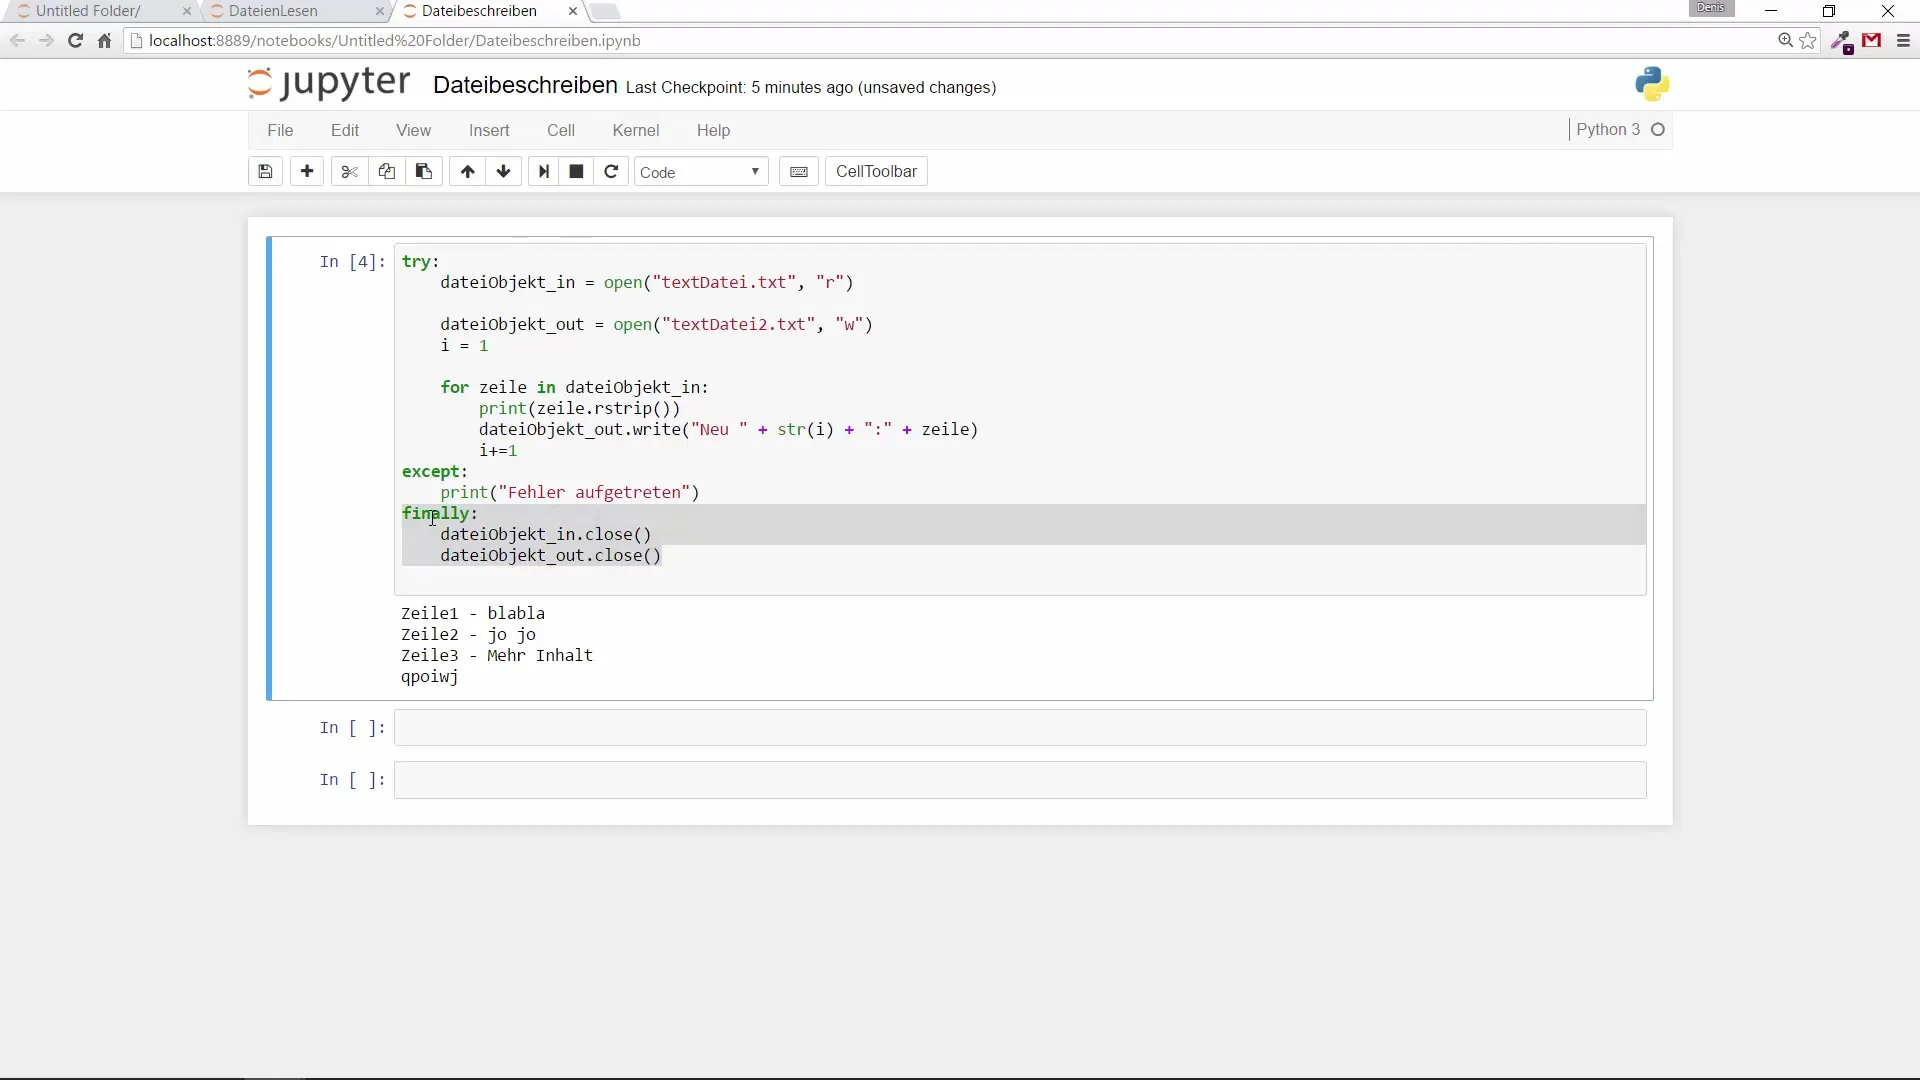Viewport: 1920px width, 1080px height.
Task: Open browser home page
Action: click(104, 41)
